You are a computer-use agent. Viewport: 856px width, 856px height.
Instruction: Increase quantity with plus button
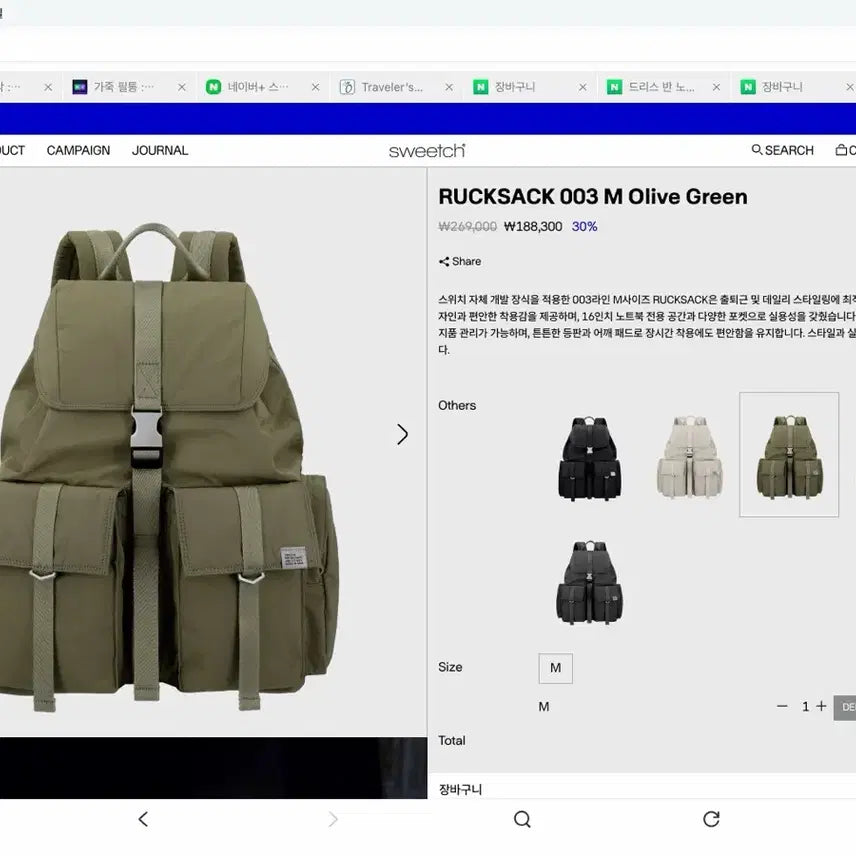tap(821, 706)
